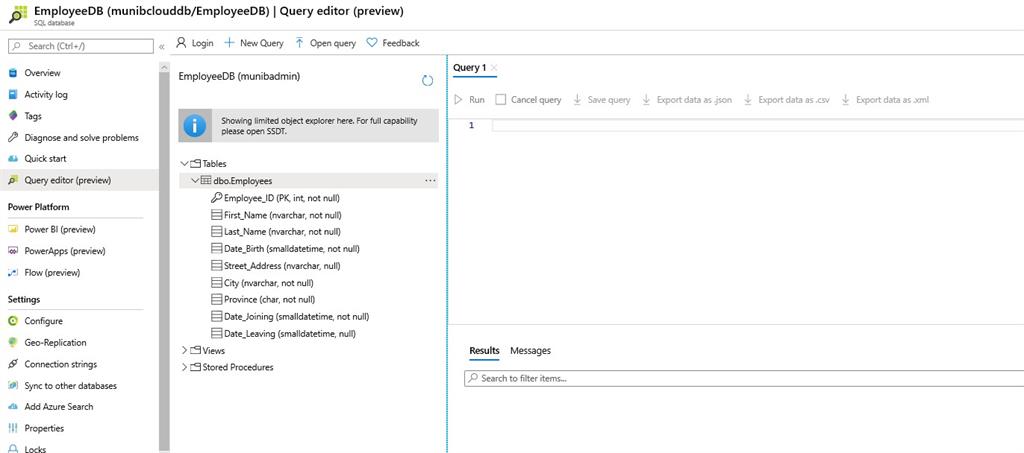Close the Query 1 tab
1024x453 pixels.
point(494,68)
